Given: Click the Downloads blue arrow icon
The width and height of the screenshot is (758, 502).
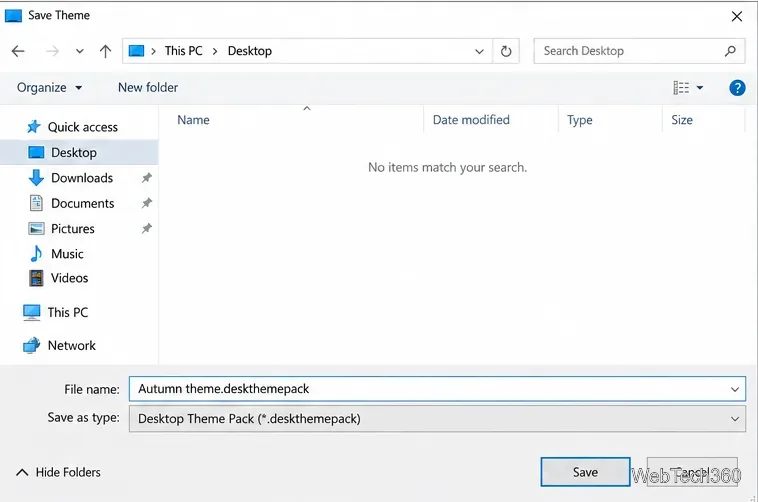Looking at the screenshot, I should 36,178.
